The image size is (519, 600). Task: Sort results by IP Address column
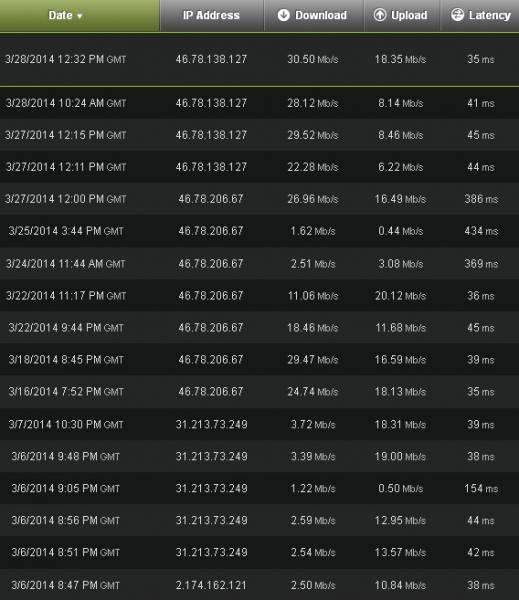(x=212, y=16)
